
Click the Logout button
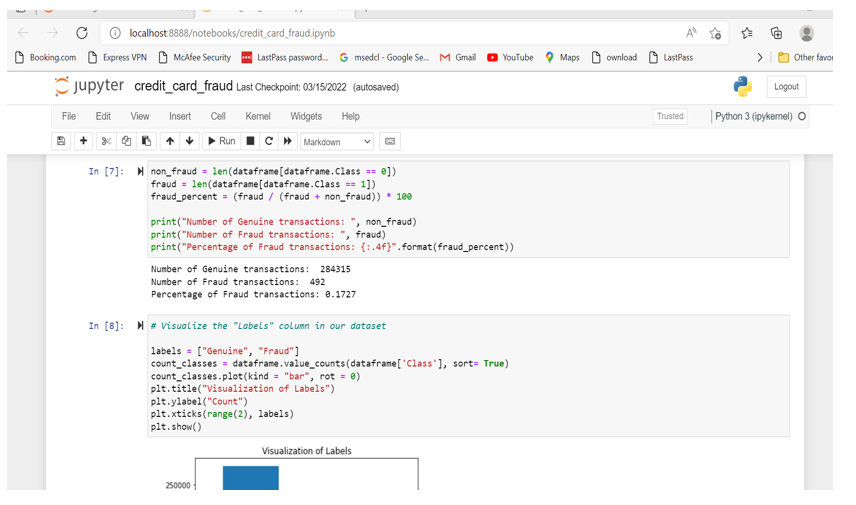(x=786, y=87)
